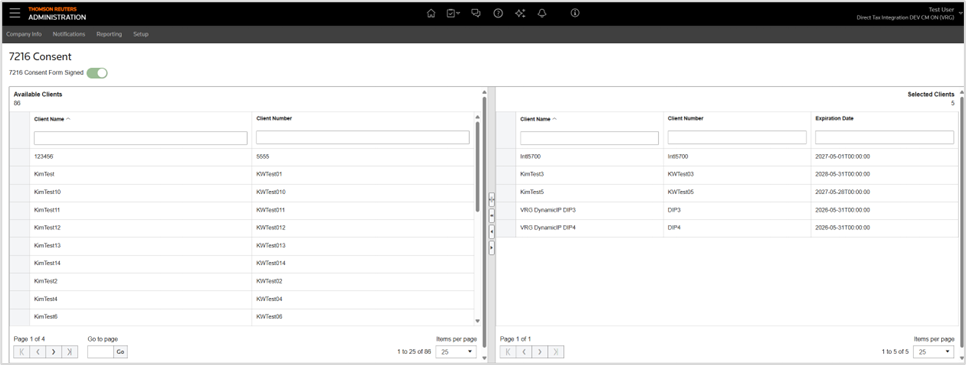Click the 2027-05-28T00:00:00 expiration date cell

885,192
